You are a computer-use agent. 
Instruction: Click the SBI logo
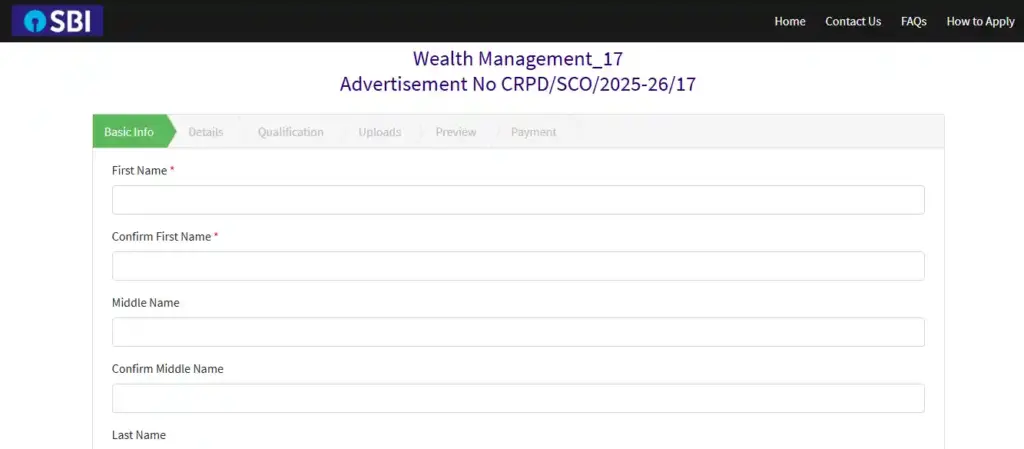tap(57, 21)
